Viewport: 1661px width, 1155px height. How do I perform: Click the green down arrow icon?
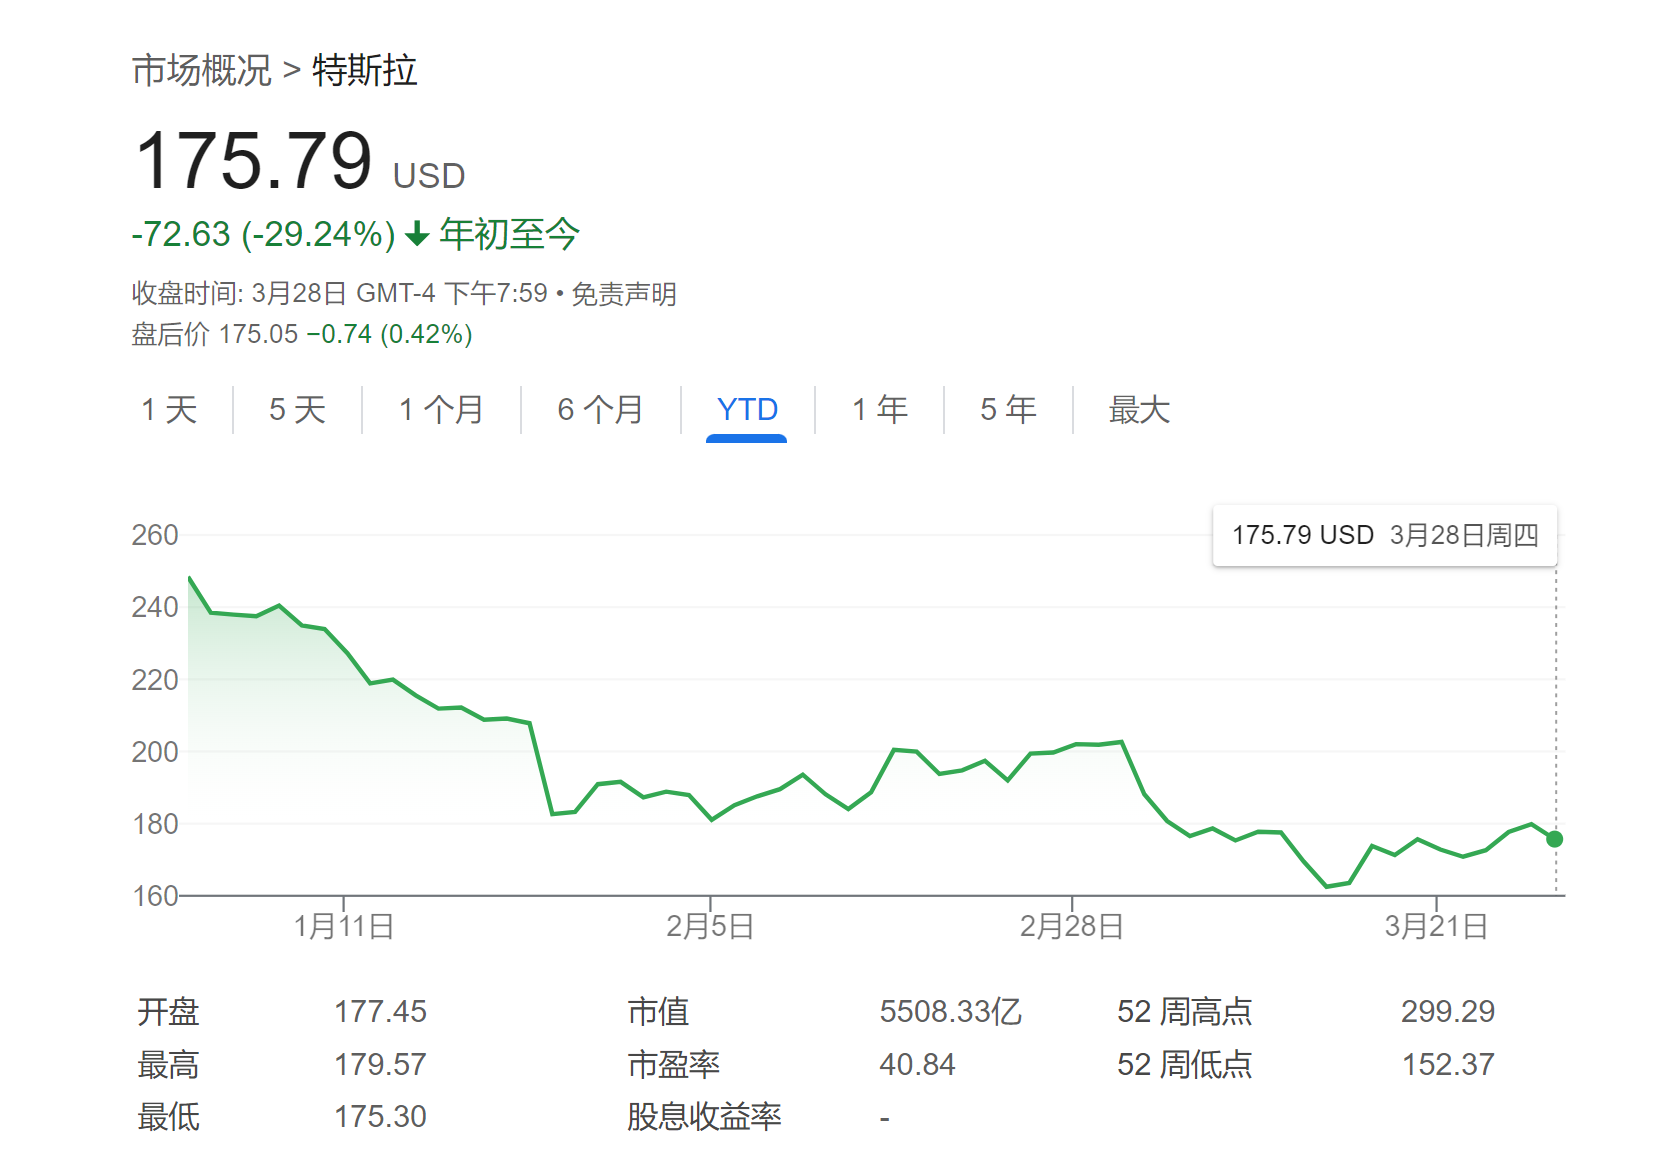point(417,235)
